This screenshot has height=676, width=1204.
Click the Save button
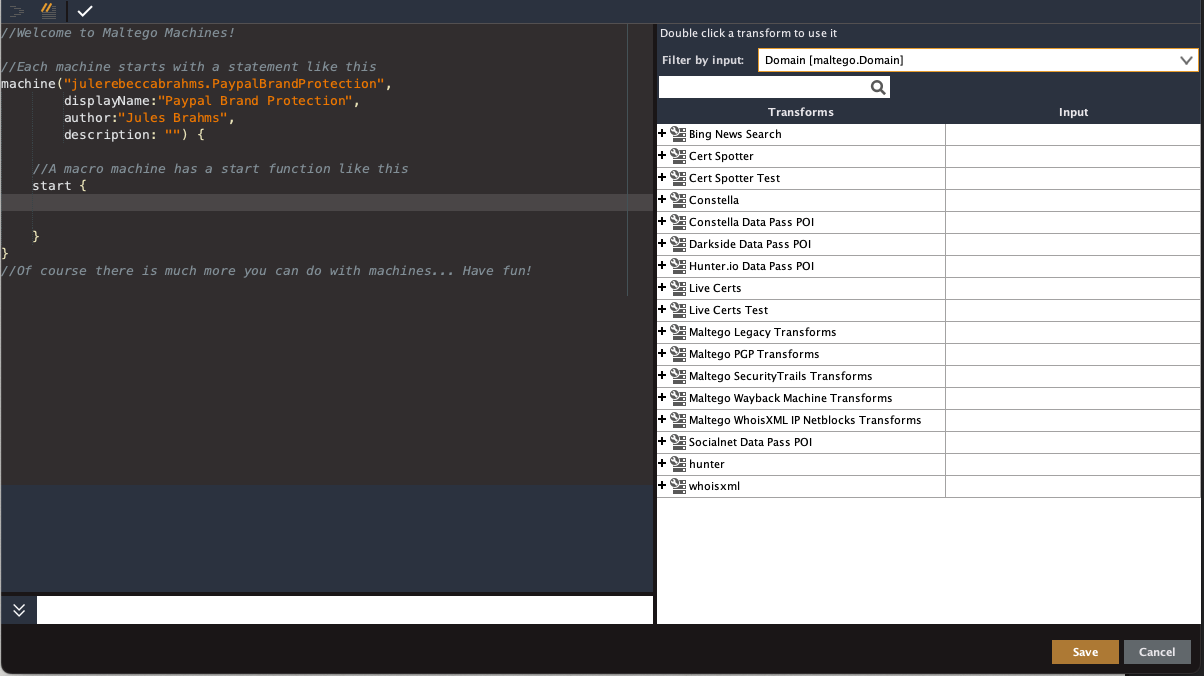pyautogui.click(x=1085, y=652)
